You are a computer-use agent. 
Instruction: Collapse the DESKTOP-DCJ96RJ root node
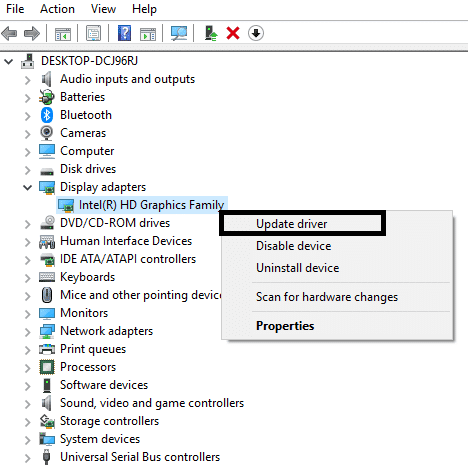[9, 61]
